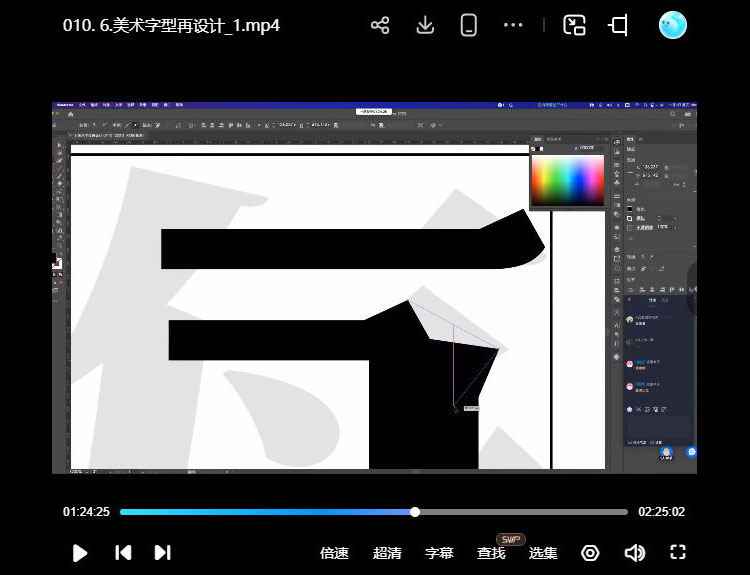750x575 pixels.
Task: Click the picture-in-picture window icon
Action: (x=574, y=26)
